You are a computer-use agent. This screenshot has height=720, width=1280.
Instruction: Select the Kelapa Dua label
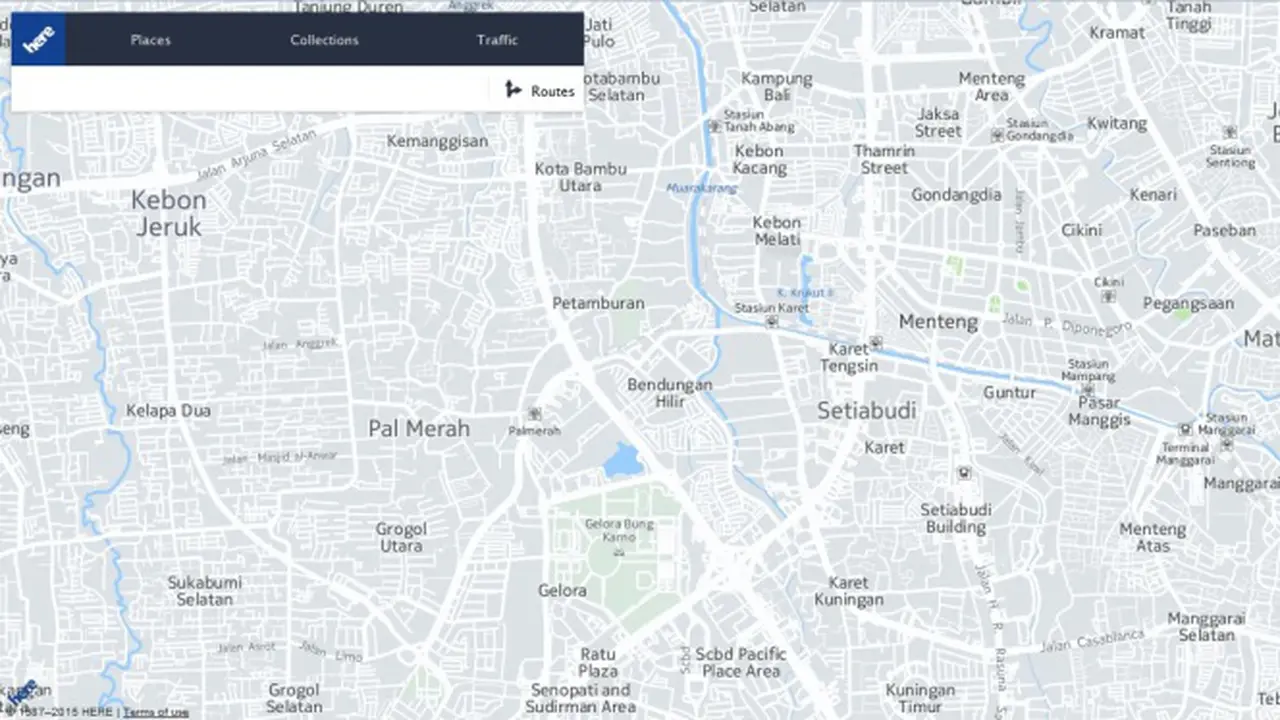click(168, 410)
